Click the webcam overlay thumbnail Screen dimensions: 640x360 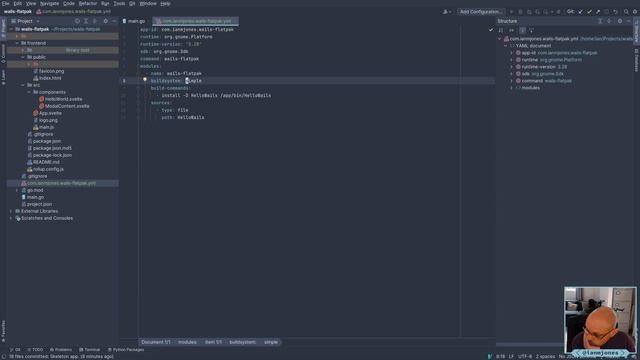(x=600, y=320)
